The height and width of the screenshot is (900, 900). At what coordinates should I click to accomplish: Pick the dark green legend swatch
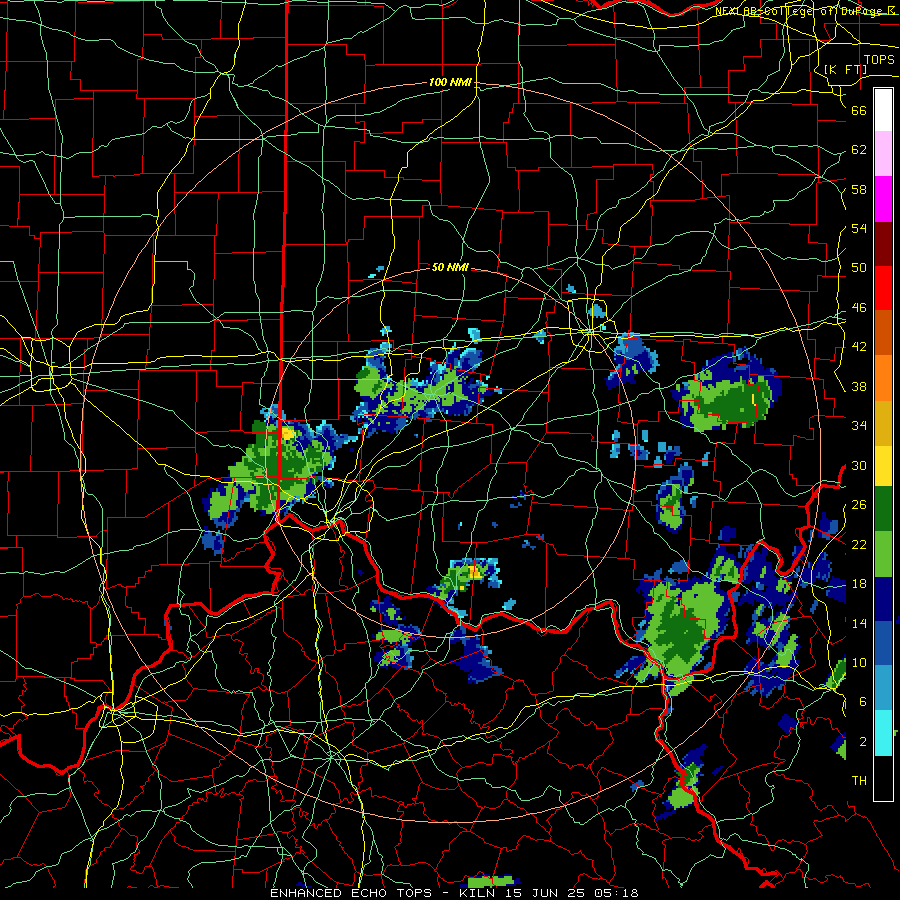tap(883, 509)
